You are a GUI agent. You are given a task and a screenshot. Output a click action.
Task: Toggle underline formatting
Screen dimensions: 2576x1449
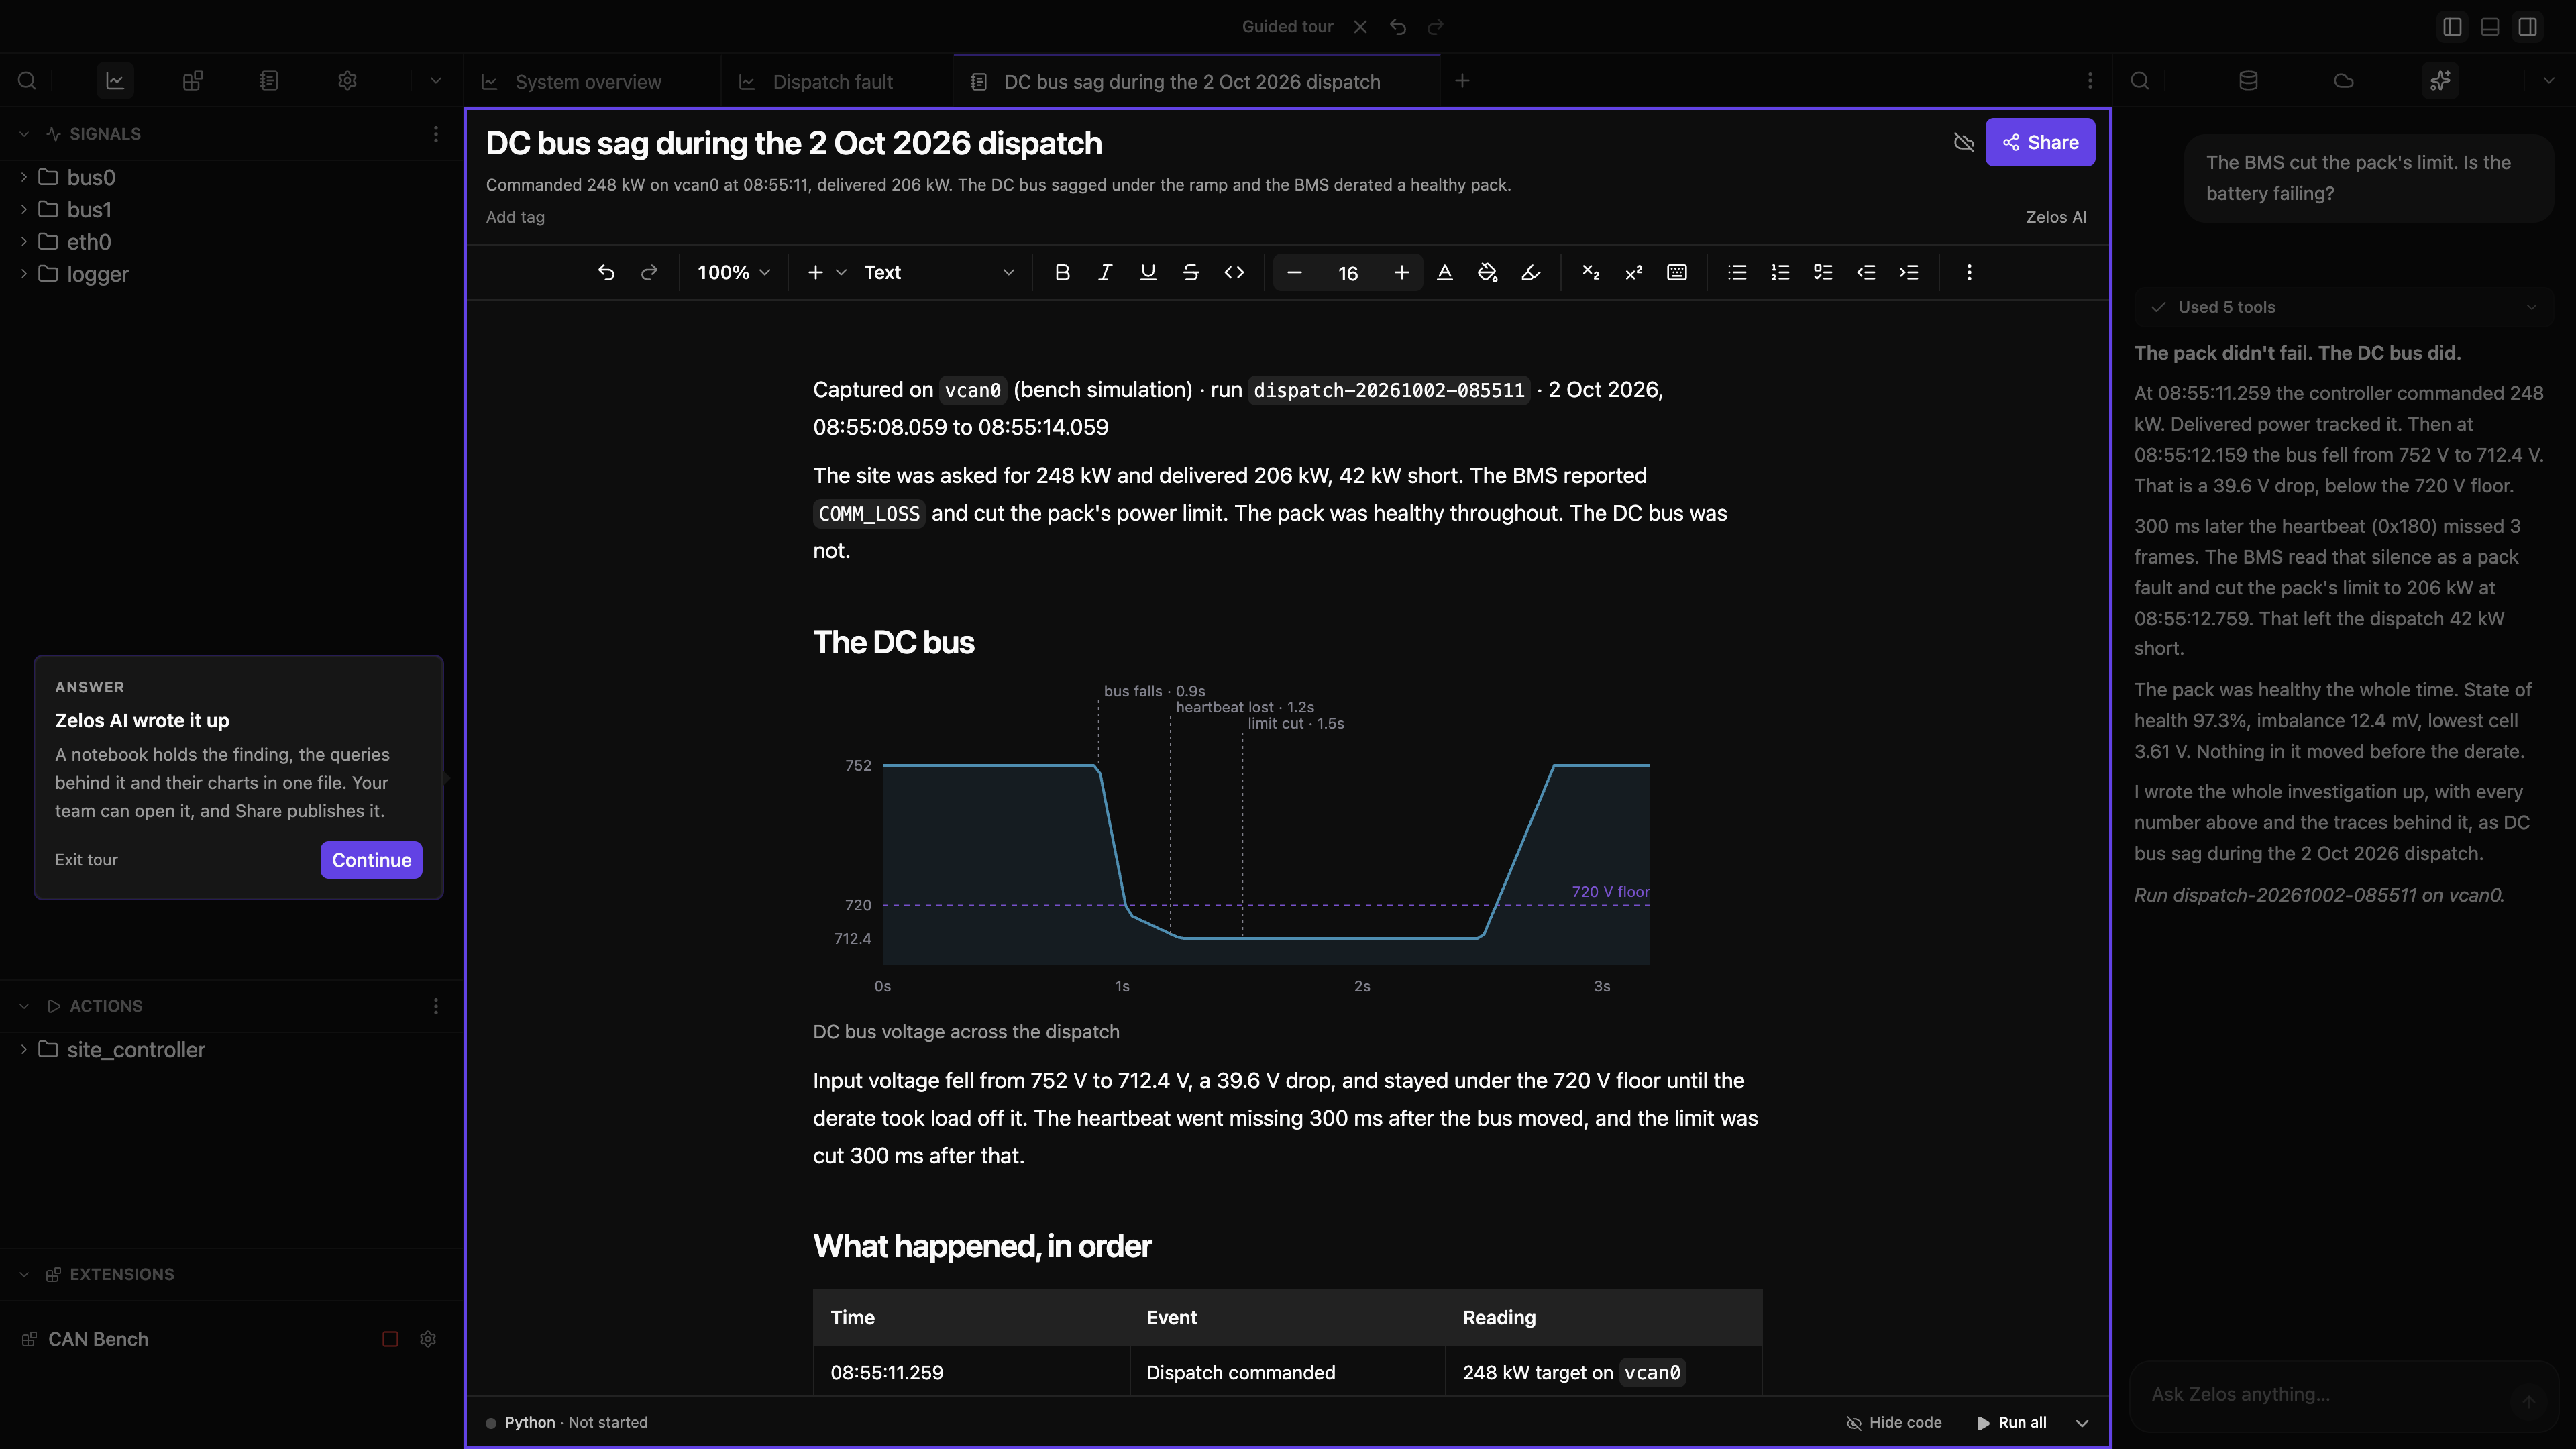click(x=1148, y=272)
